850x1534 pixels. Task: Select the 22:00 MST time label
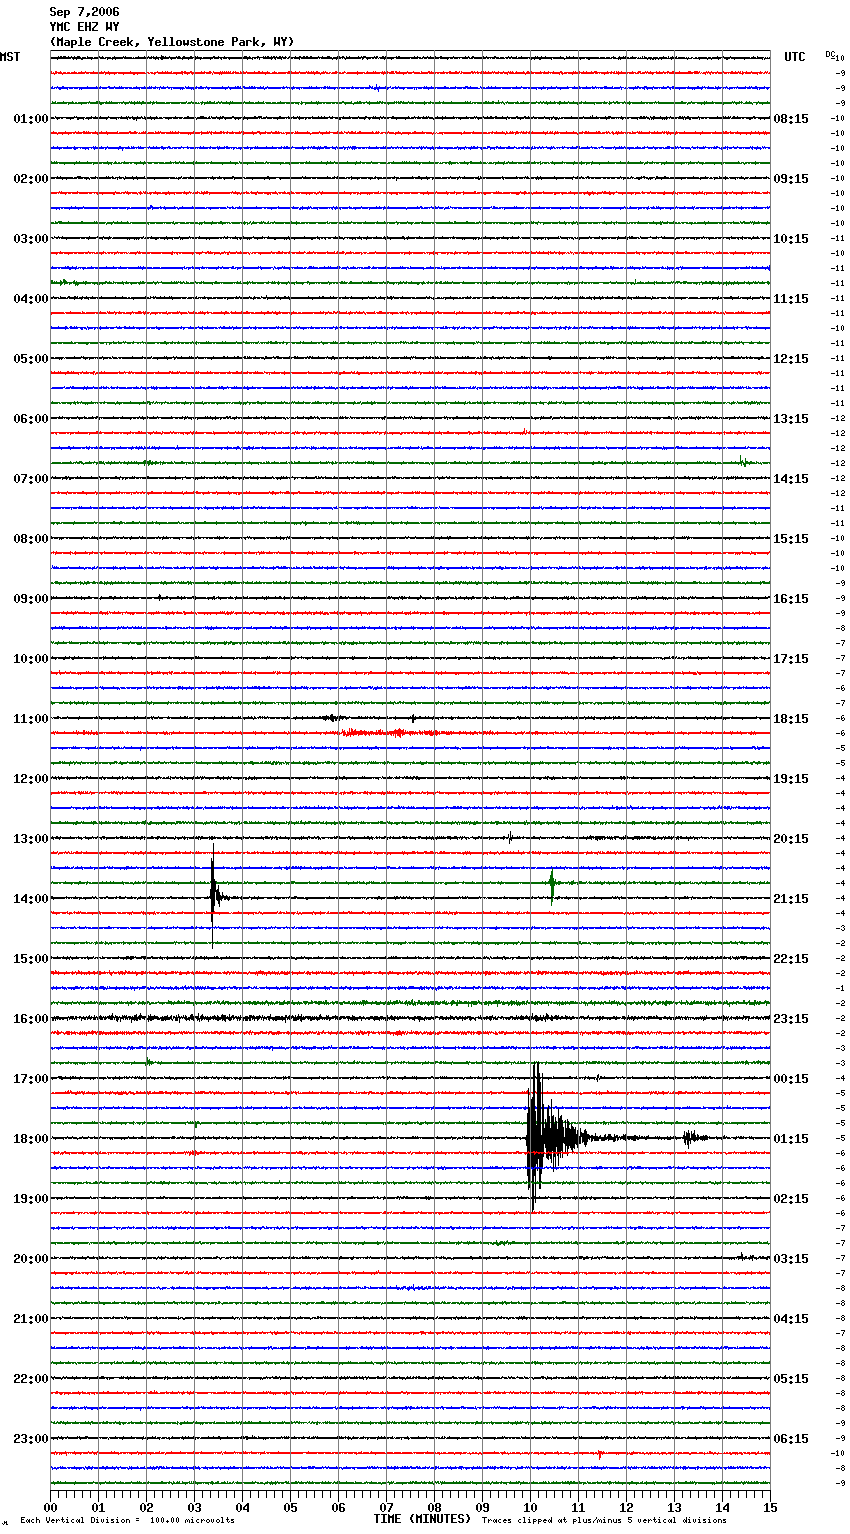[x=31, y=1379]
